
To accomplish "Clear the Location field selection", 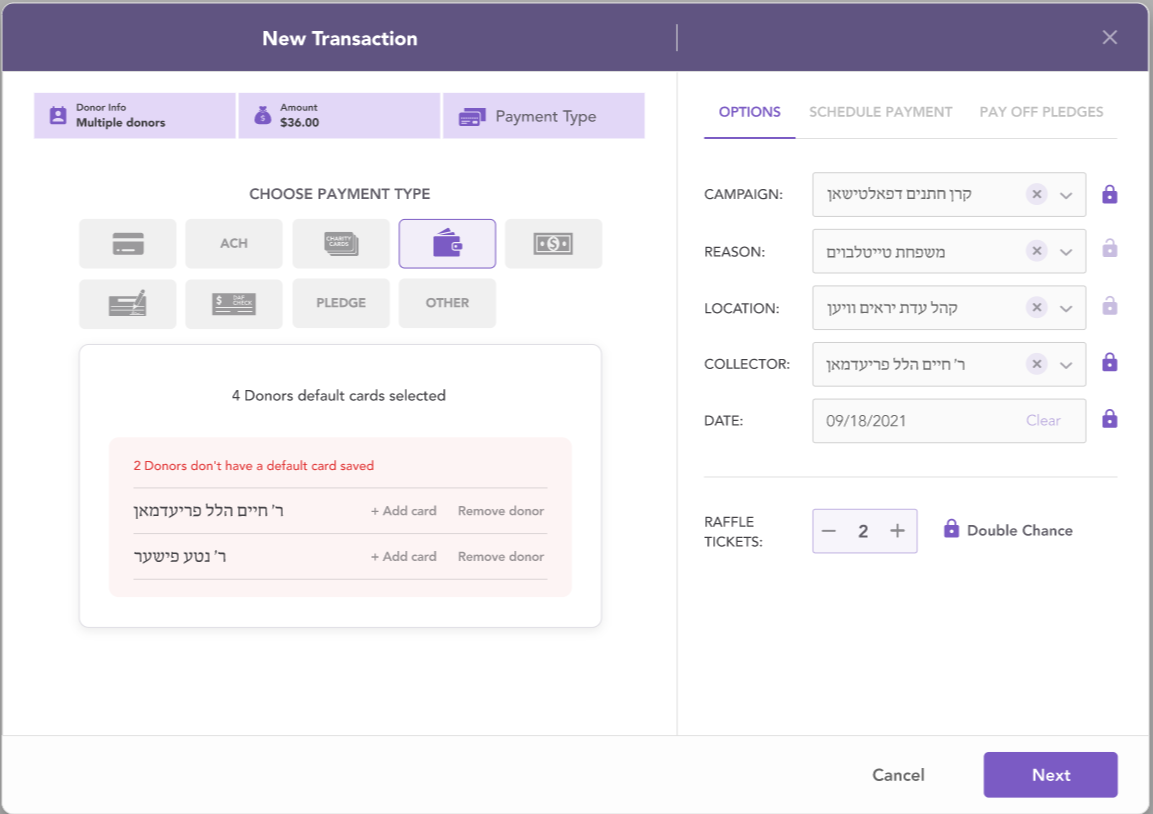I will 1037,307.
